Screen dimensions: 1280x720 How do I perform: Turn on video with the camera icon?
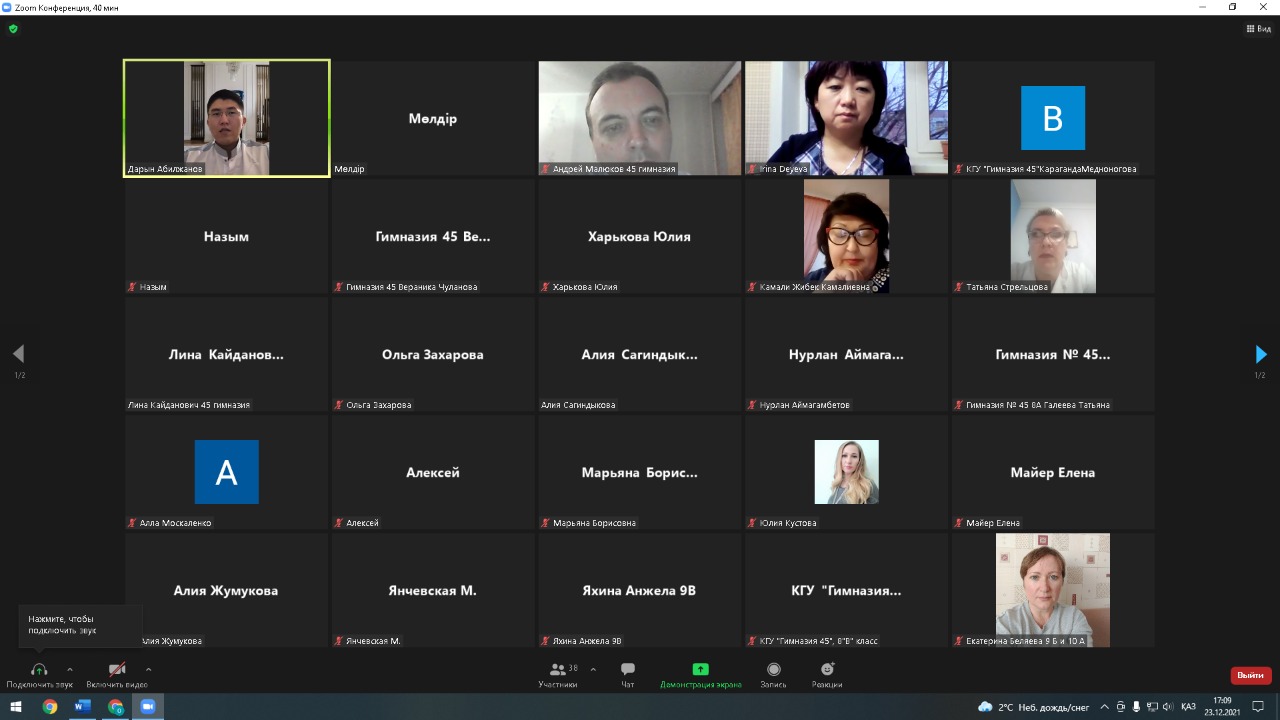(117, 670)
